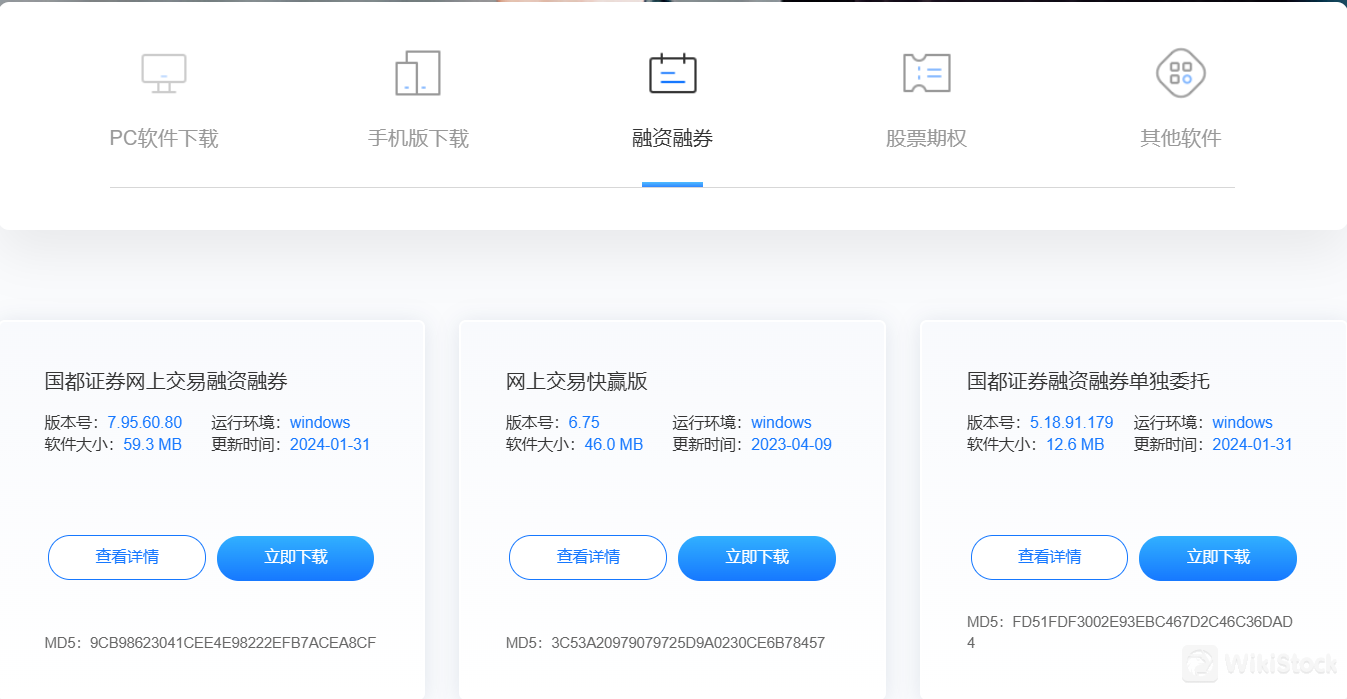Screen dimensions: 1347x699
Task: Open the 股票期权 tab
Action: (x=926, y=138)
